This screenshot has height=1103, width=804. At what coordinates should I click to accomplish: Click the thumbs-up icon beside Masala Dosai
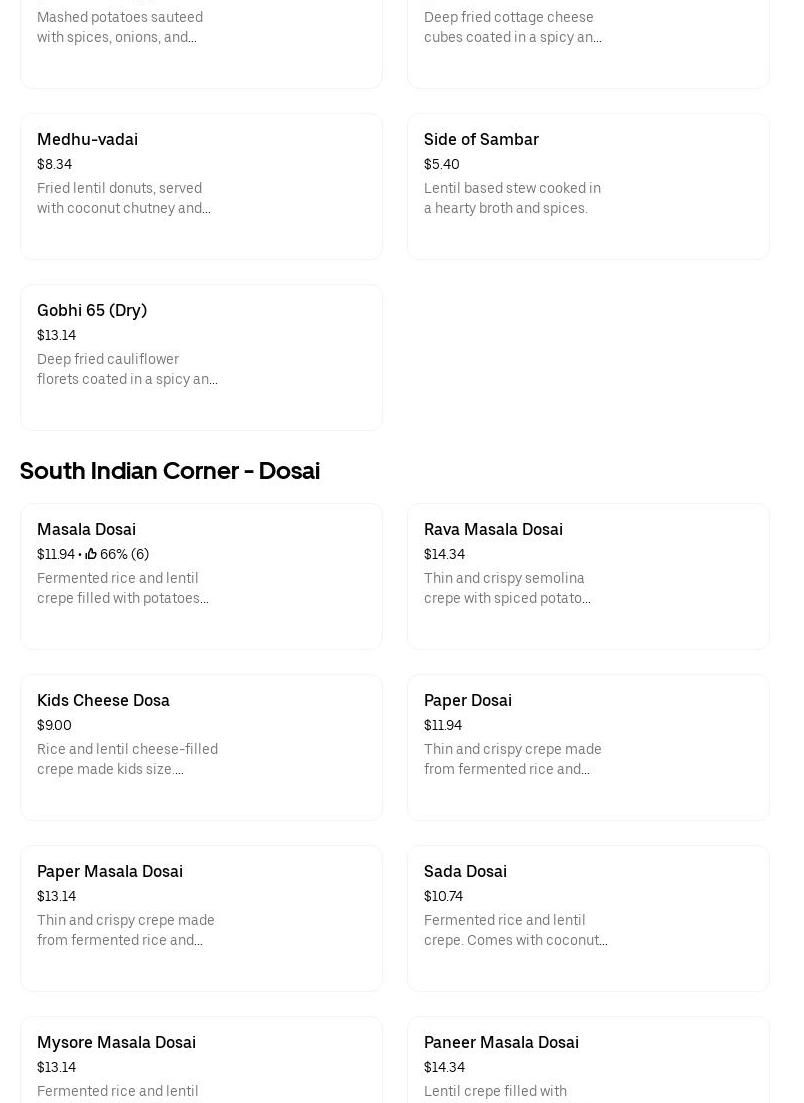coord(91,554)
